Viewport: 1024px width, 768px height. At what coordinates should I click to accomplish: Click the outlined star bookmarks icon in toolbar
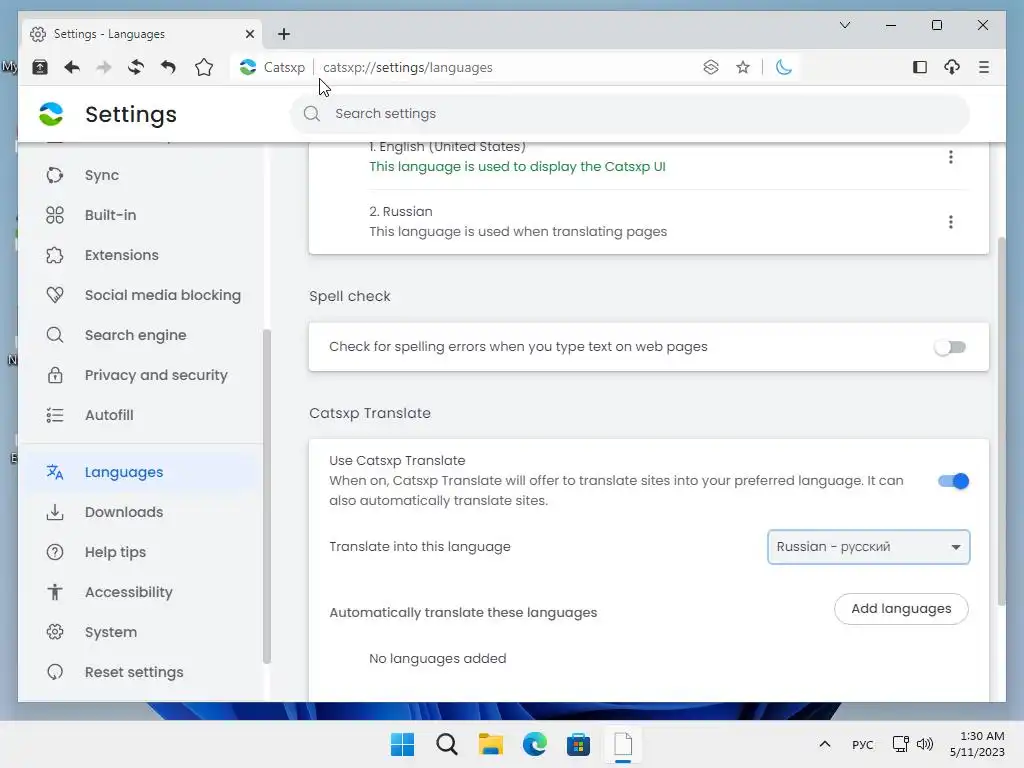204,67
